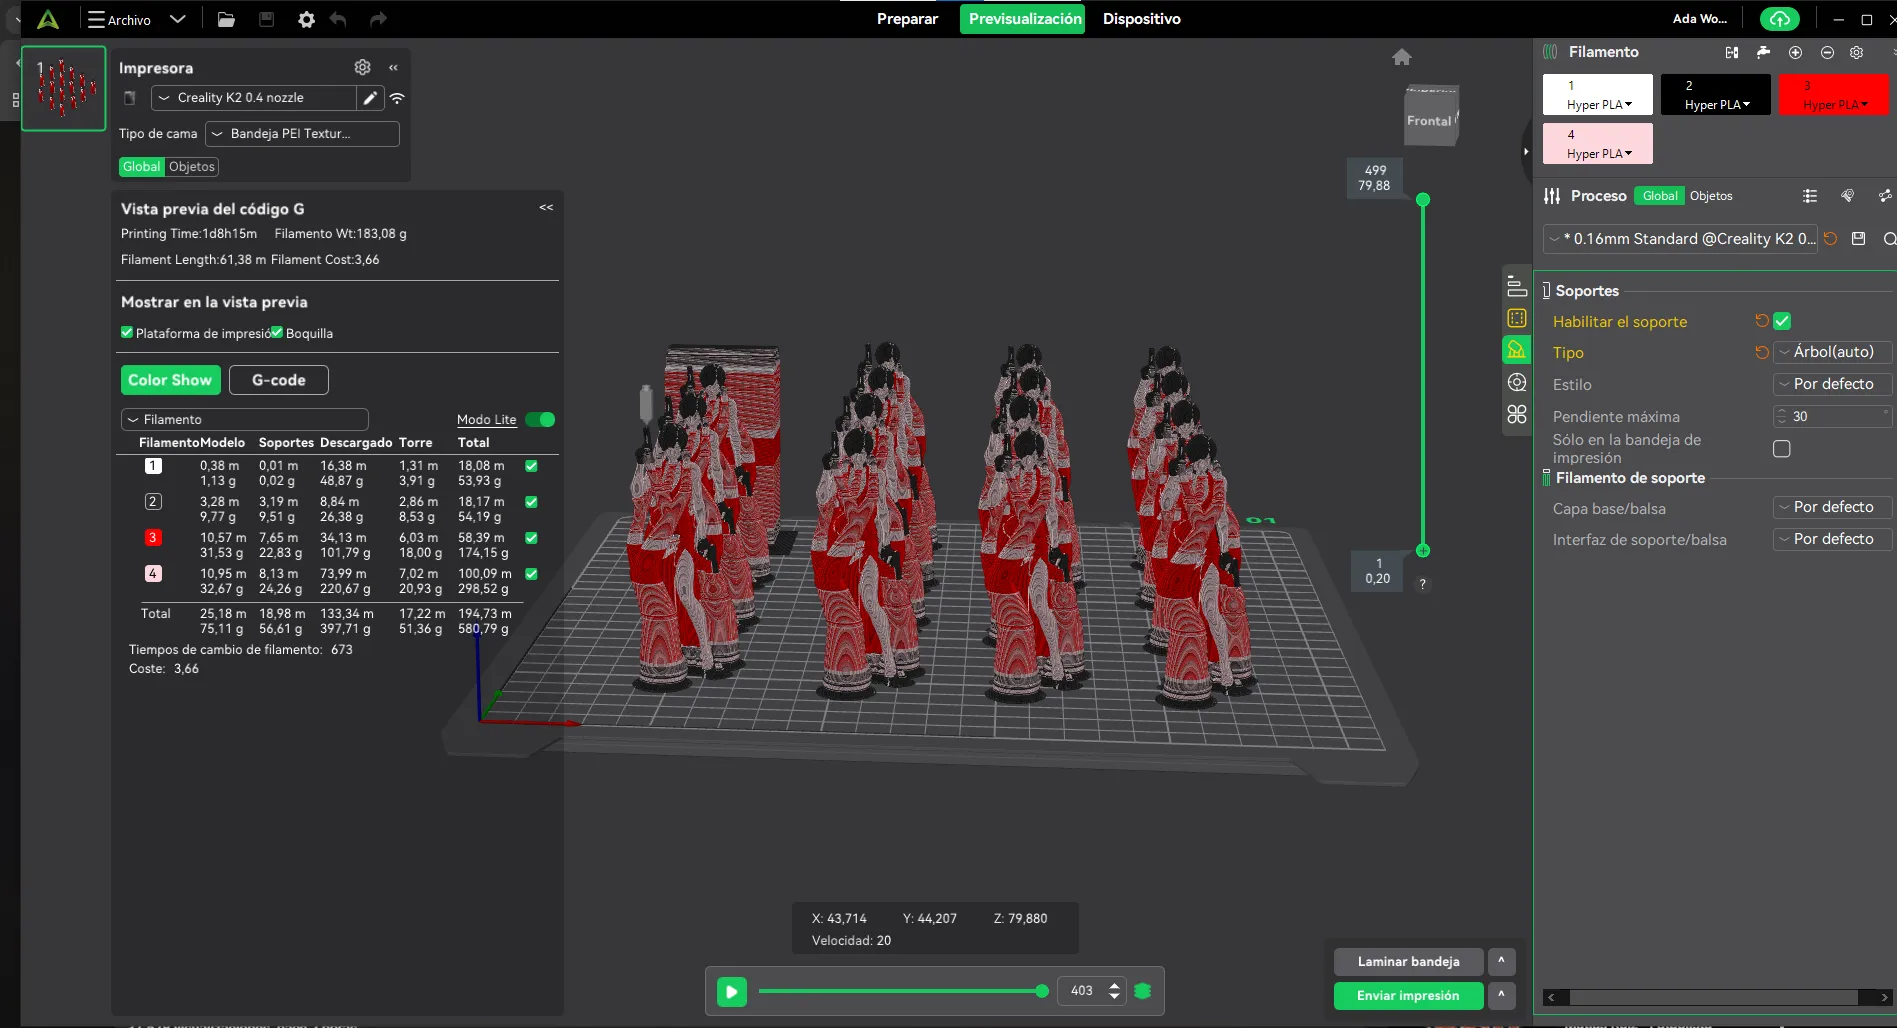Click the add filament plus icon
Image resolution: width=1897 pixels, height=1028 pixels.
click(x=1795, y=52)
